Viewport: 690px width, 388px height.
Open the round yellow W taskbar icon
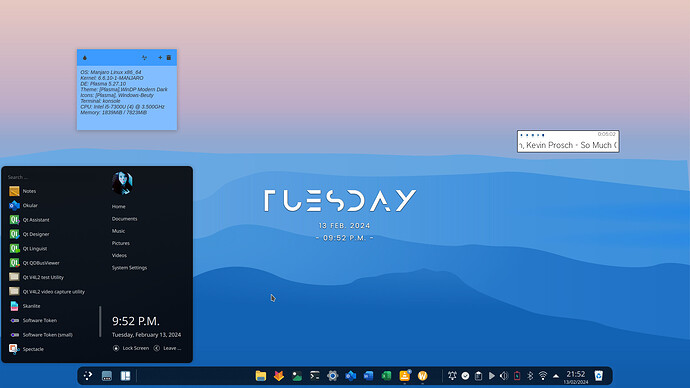[422, 376]
